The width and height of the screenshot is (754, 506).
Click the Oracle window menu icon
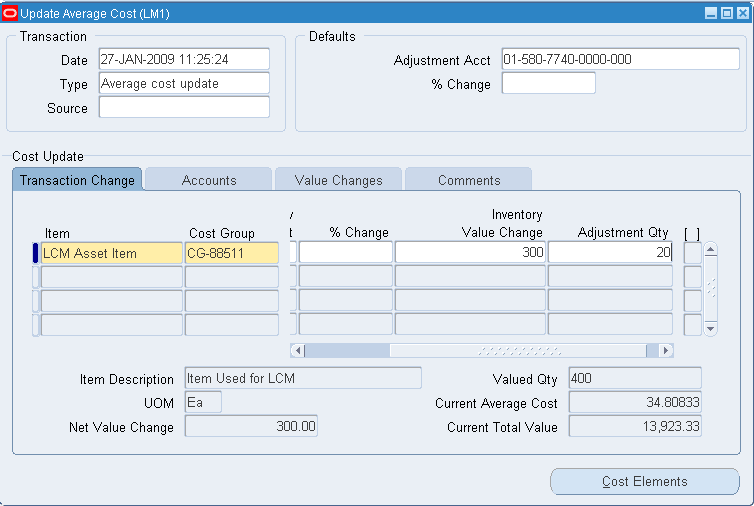10,13
